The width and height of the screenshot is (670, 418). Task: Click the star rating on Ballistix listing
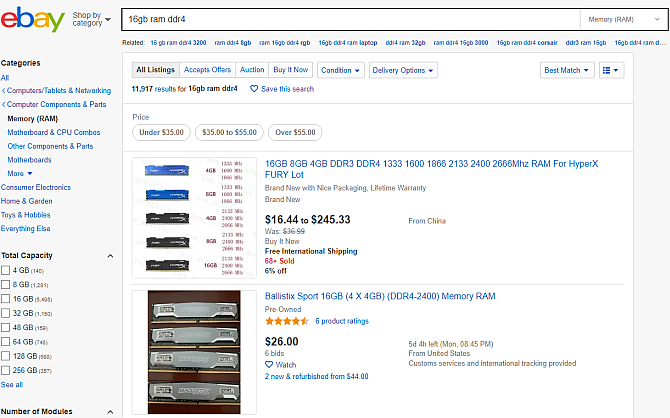point(286,321)
